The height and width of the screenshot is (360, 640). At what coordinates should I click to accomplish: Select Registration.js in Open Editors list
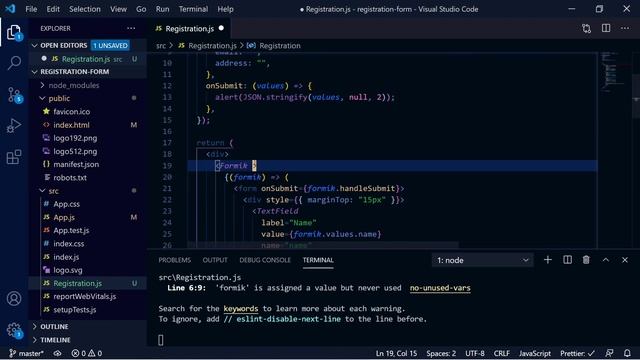click(86, 59)
